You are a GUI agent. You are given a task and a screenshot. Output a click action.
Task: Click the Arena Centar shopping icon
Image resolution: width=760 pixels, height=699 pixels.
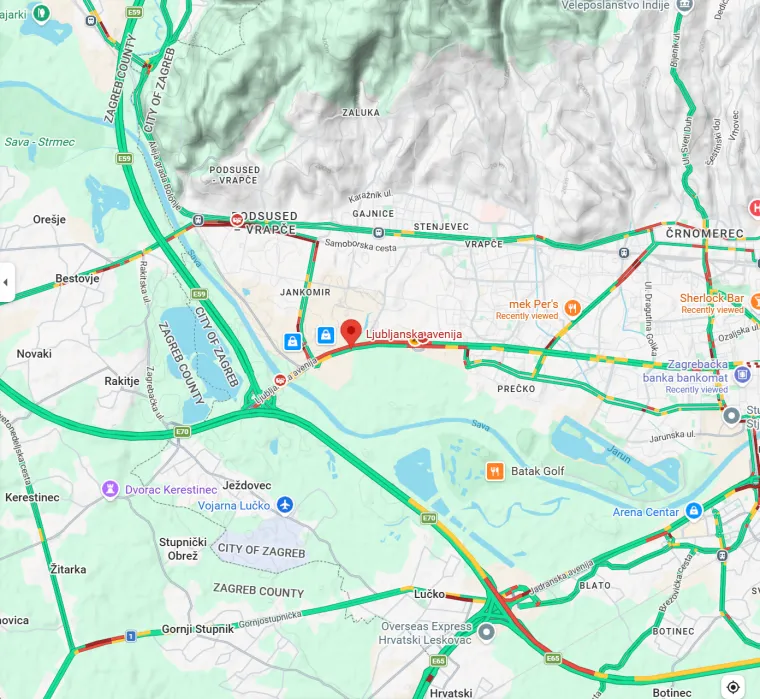pyautogui.click(x=694, y=511)
